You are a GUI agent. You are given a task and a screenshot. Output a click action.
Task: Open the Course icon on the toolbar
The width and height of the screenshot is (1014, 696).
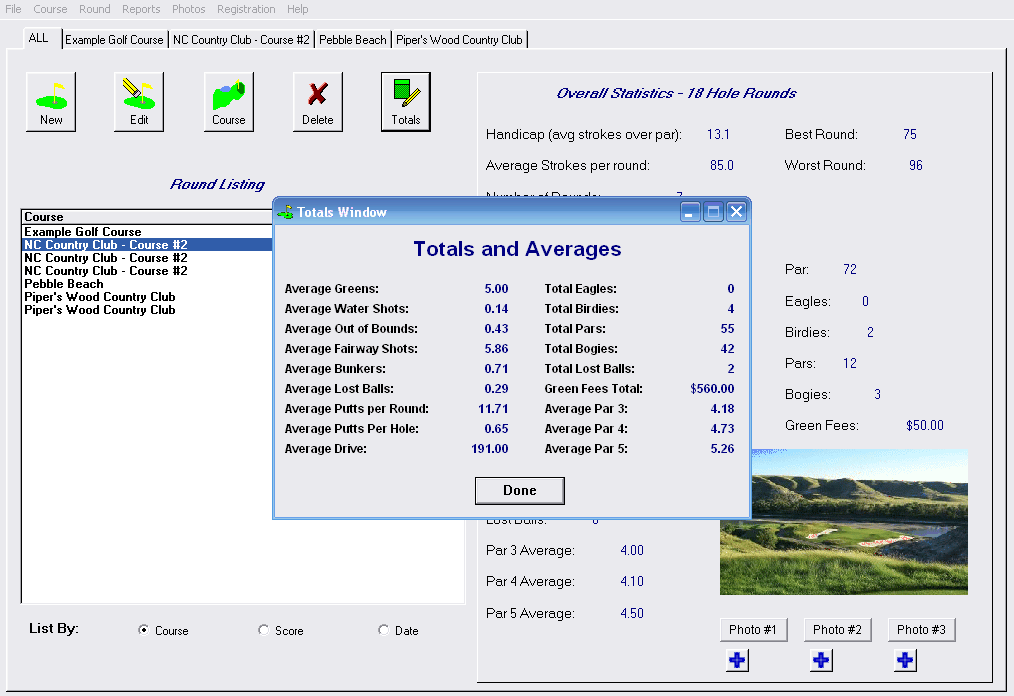pyautogui.click(x=228, y=100)
